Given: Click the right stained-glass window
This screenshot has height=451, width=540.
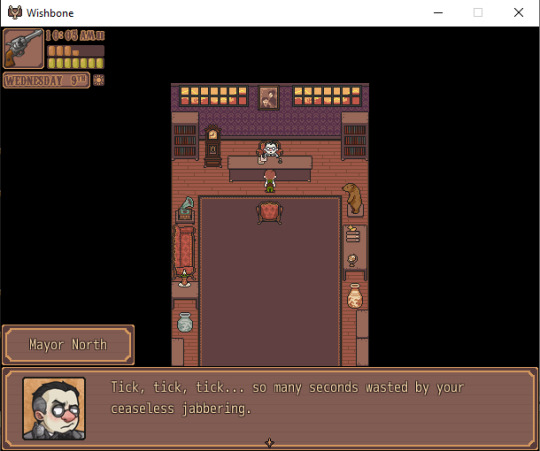Looking at the screenshot, I should tap(327, 96).
